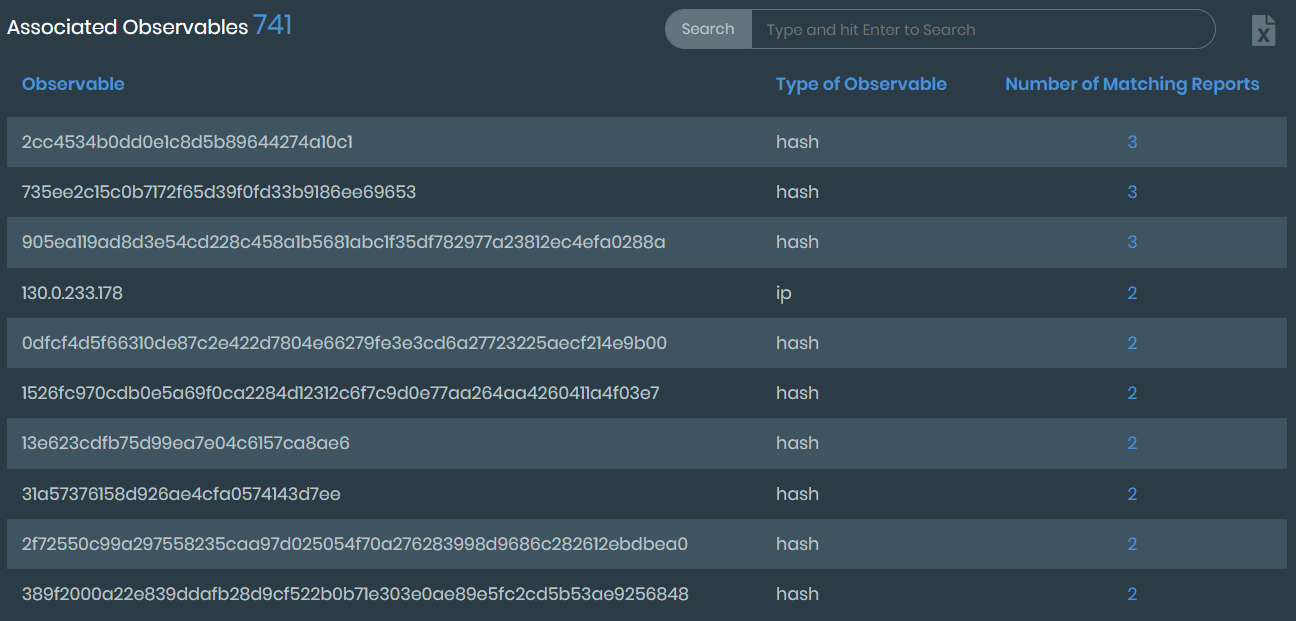View matching reports for hash 31a57376158d926ae4cfa0574143d7ee
The height and width of the screenshot is (621, 1296).
(x=1132, y=493)
